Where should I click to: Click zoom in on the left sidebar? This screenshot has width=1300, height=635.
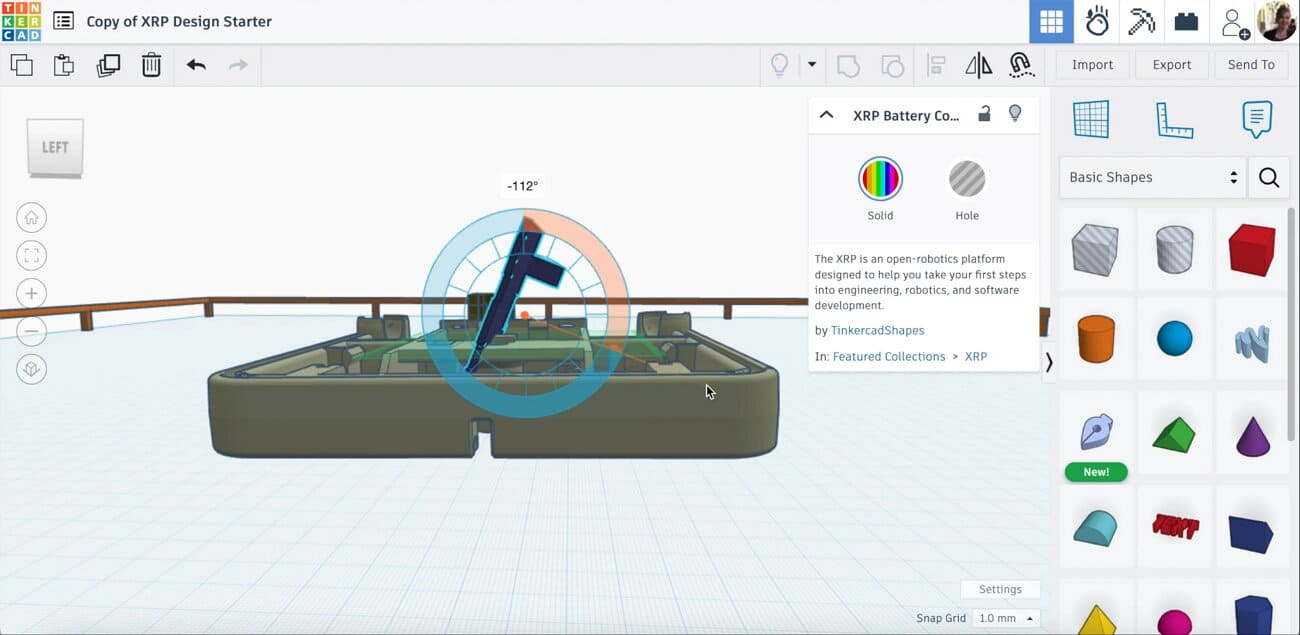coord(31,293)
